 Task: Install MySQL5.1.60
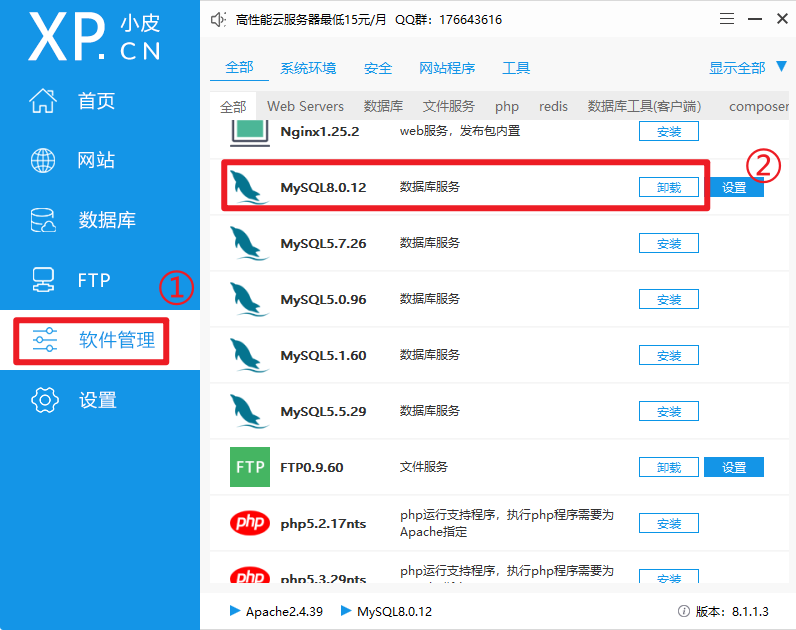click(669, 355)
